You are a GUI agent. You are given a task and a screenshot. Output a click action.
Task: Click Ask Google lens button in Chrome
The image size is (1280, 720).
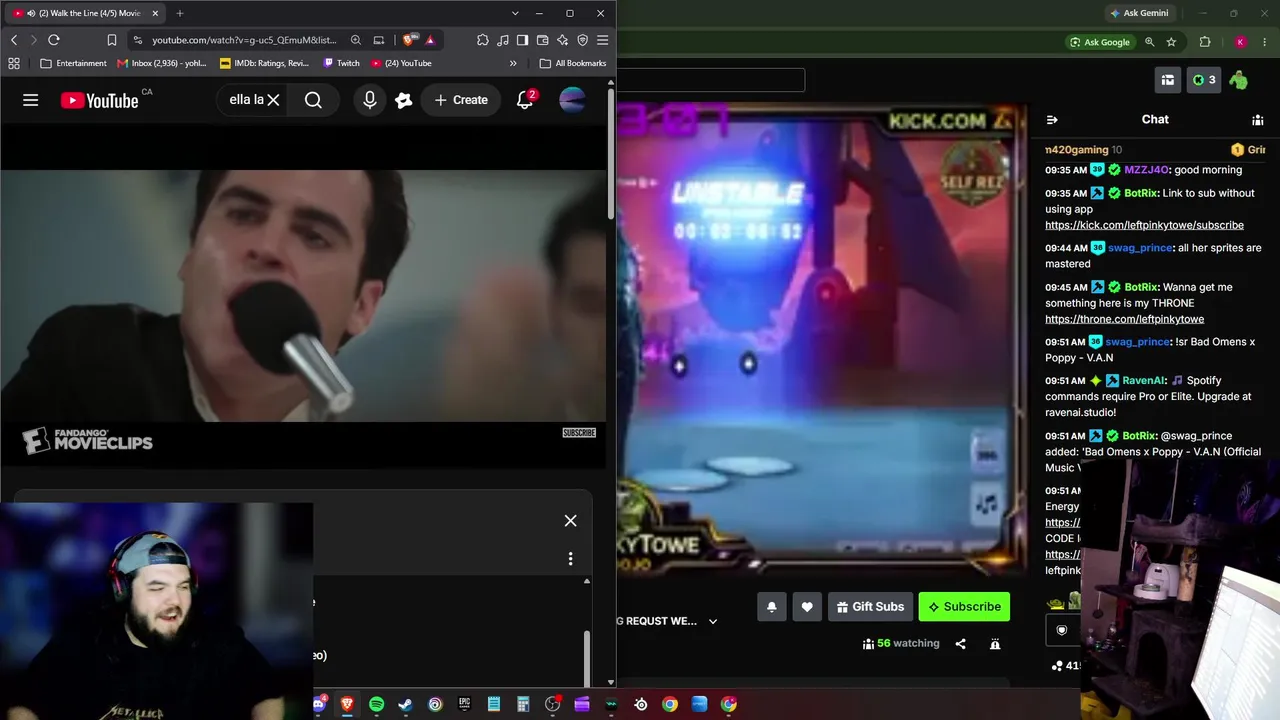(x=1100, y=42)
